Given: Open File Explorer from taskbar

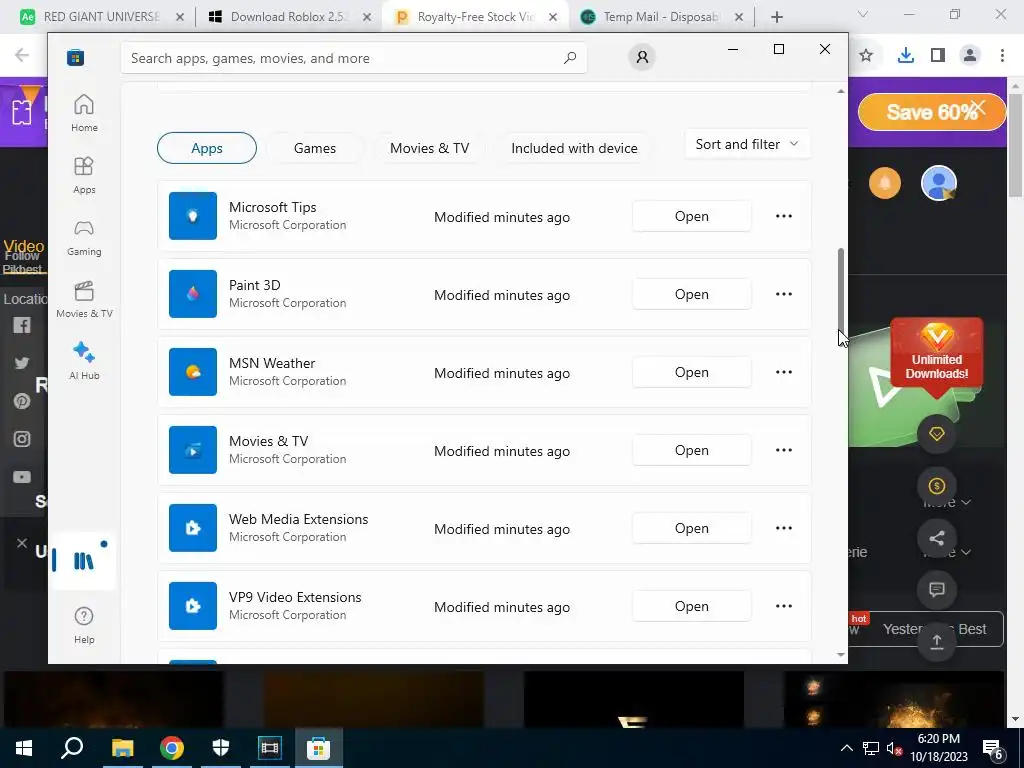Looking at the screenshot, I should [x=122, y=748].
